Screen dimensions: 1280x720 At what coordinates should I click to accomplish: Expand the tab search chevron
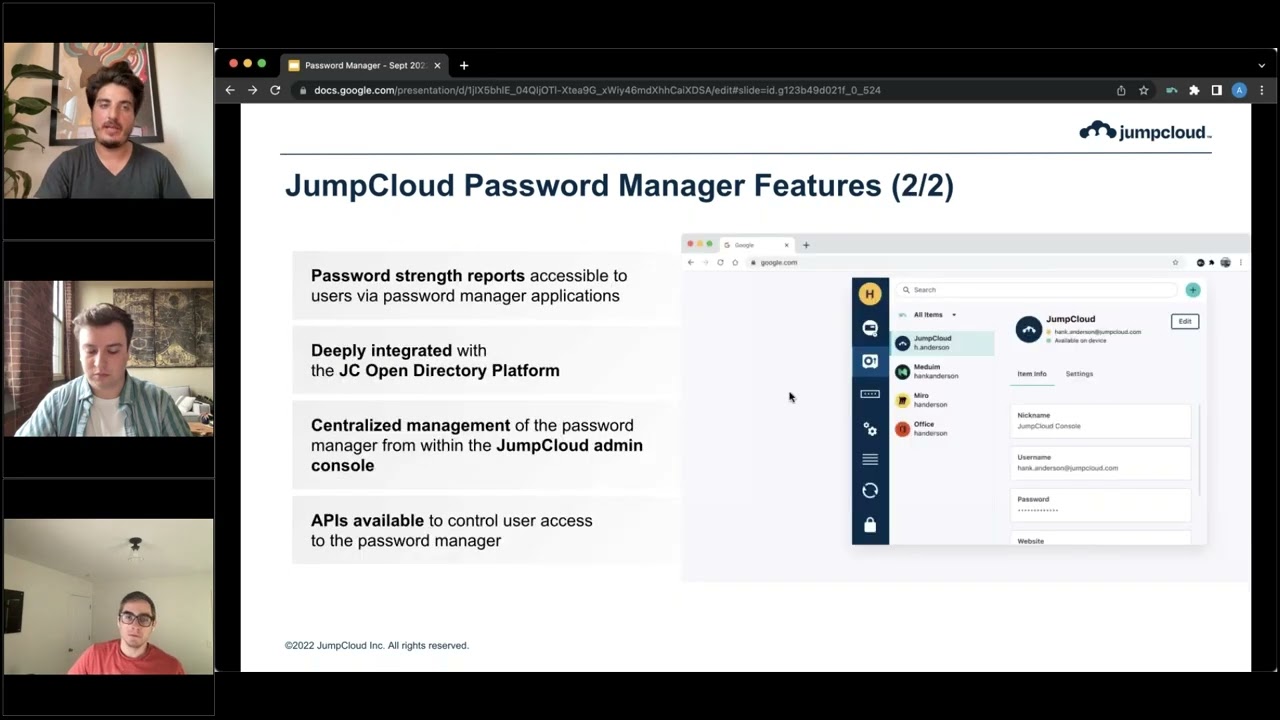[x=1261, y=66]
